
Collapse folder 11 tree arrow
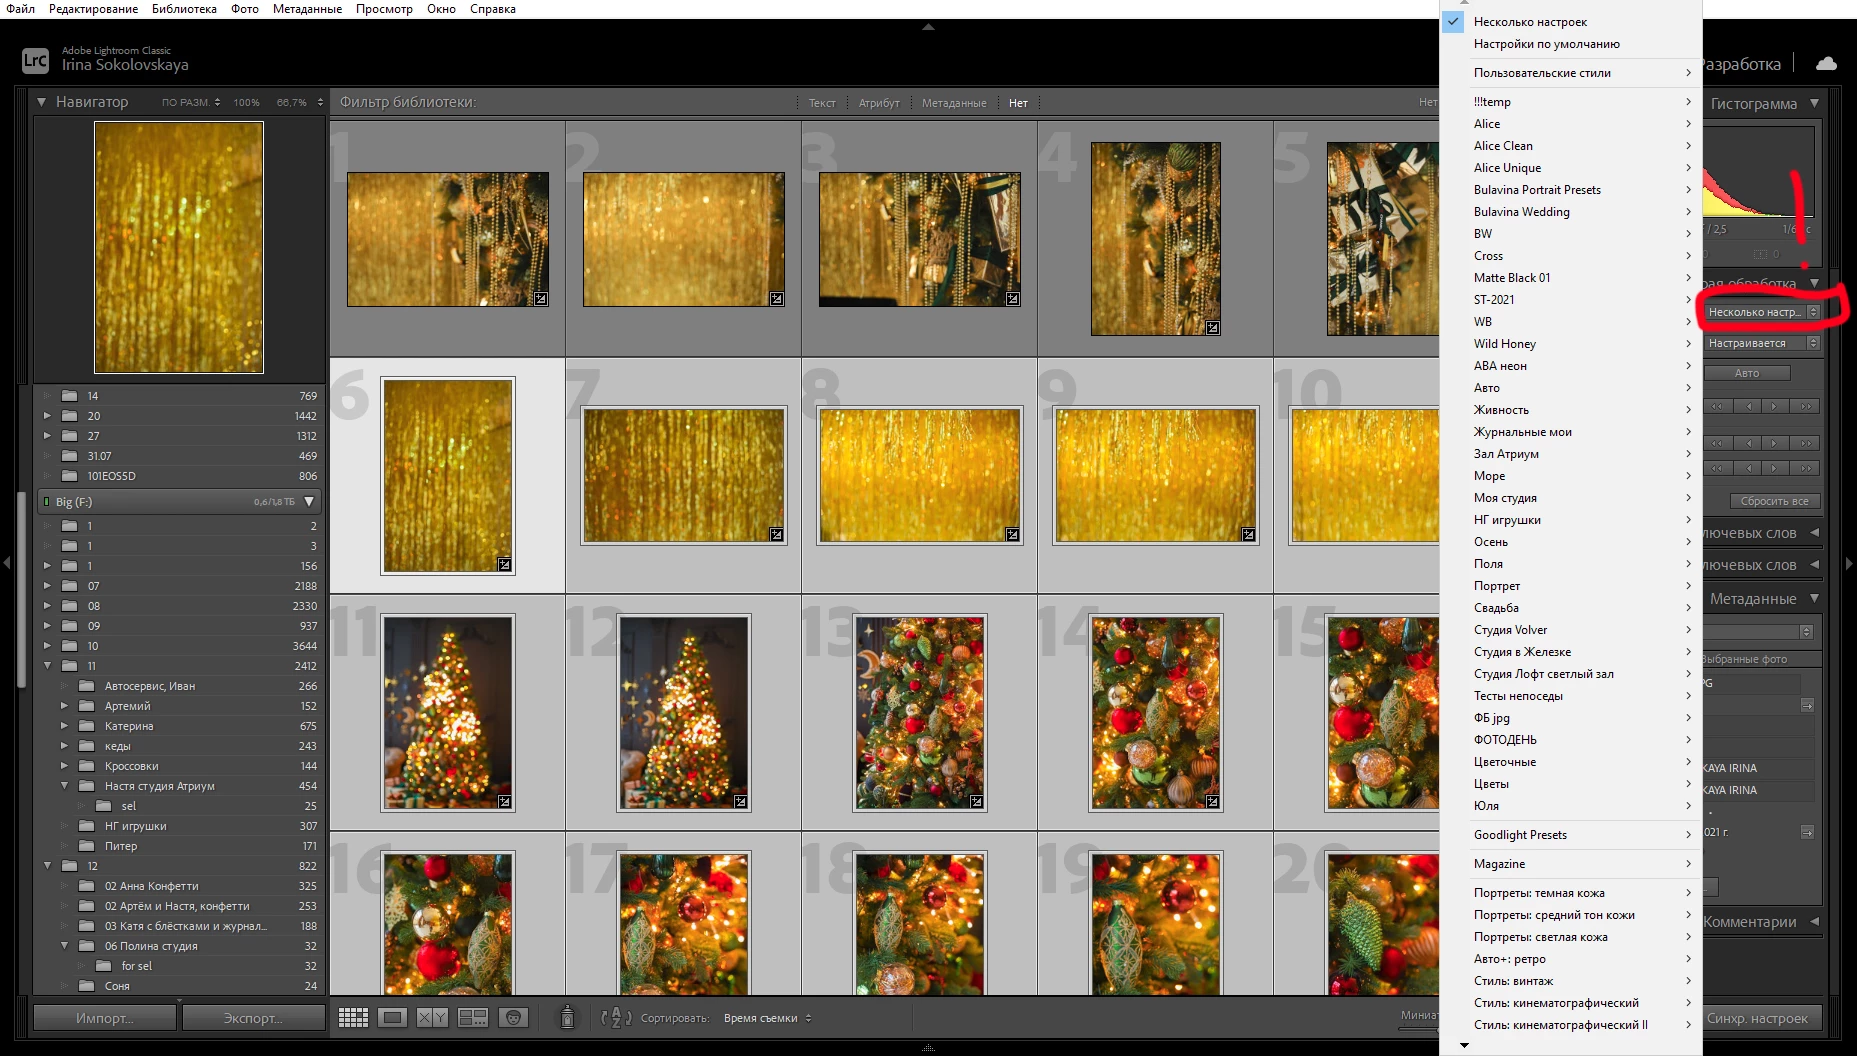click(x=47, y=666)
